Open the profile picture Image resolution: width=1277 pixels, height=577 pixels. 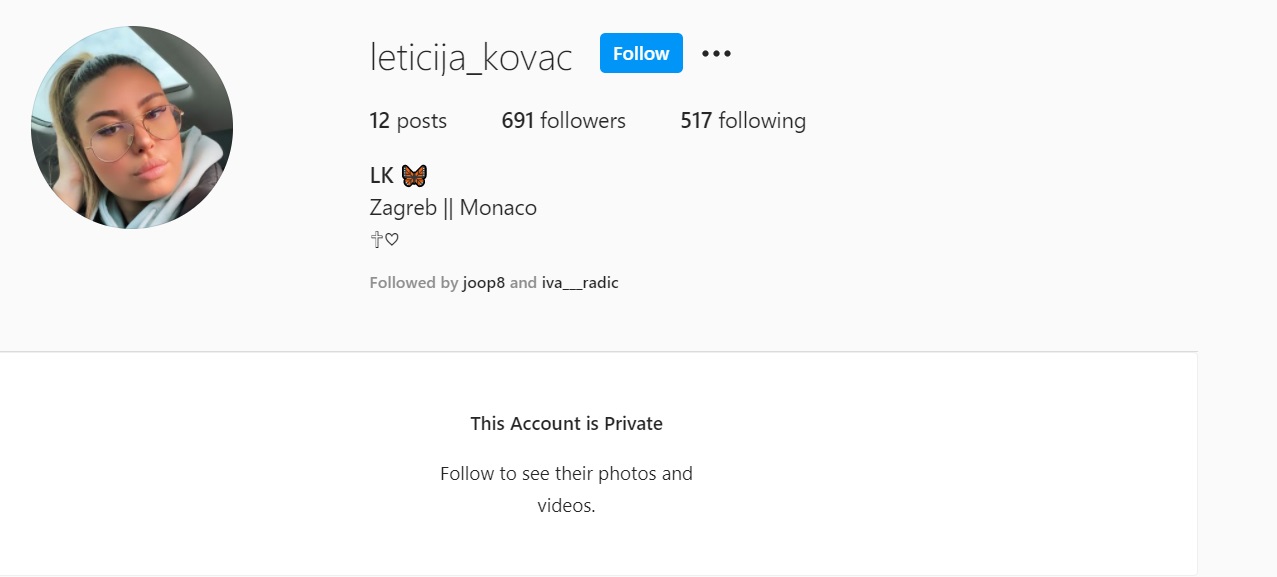coord(132,127)
